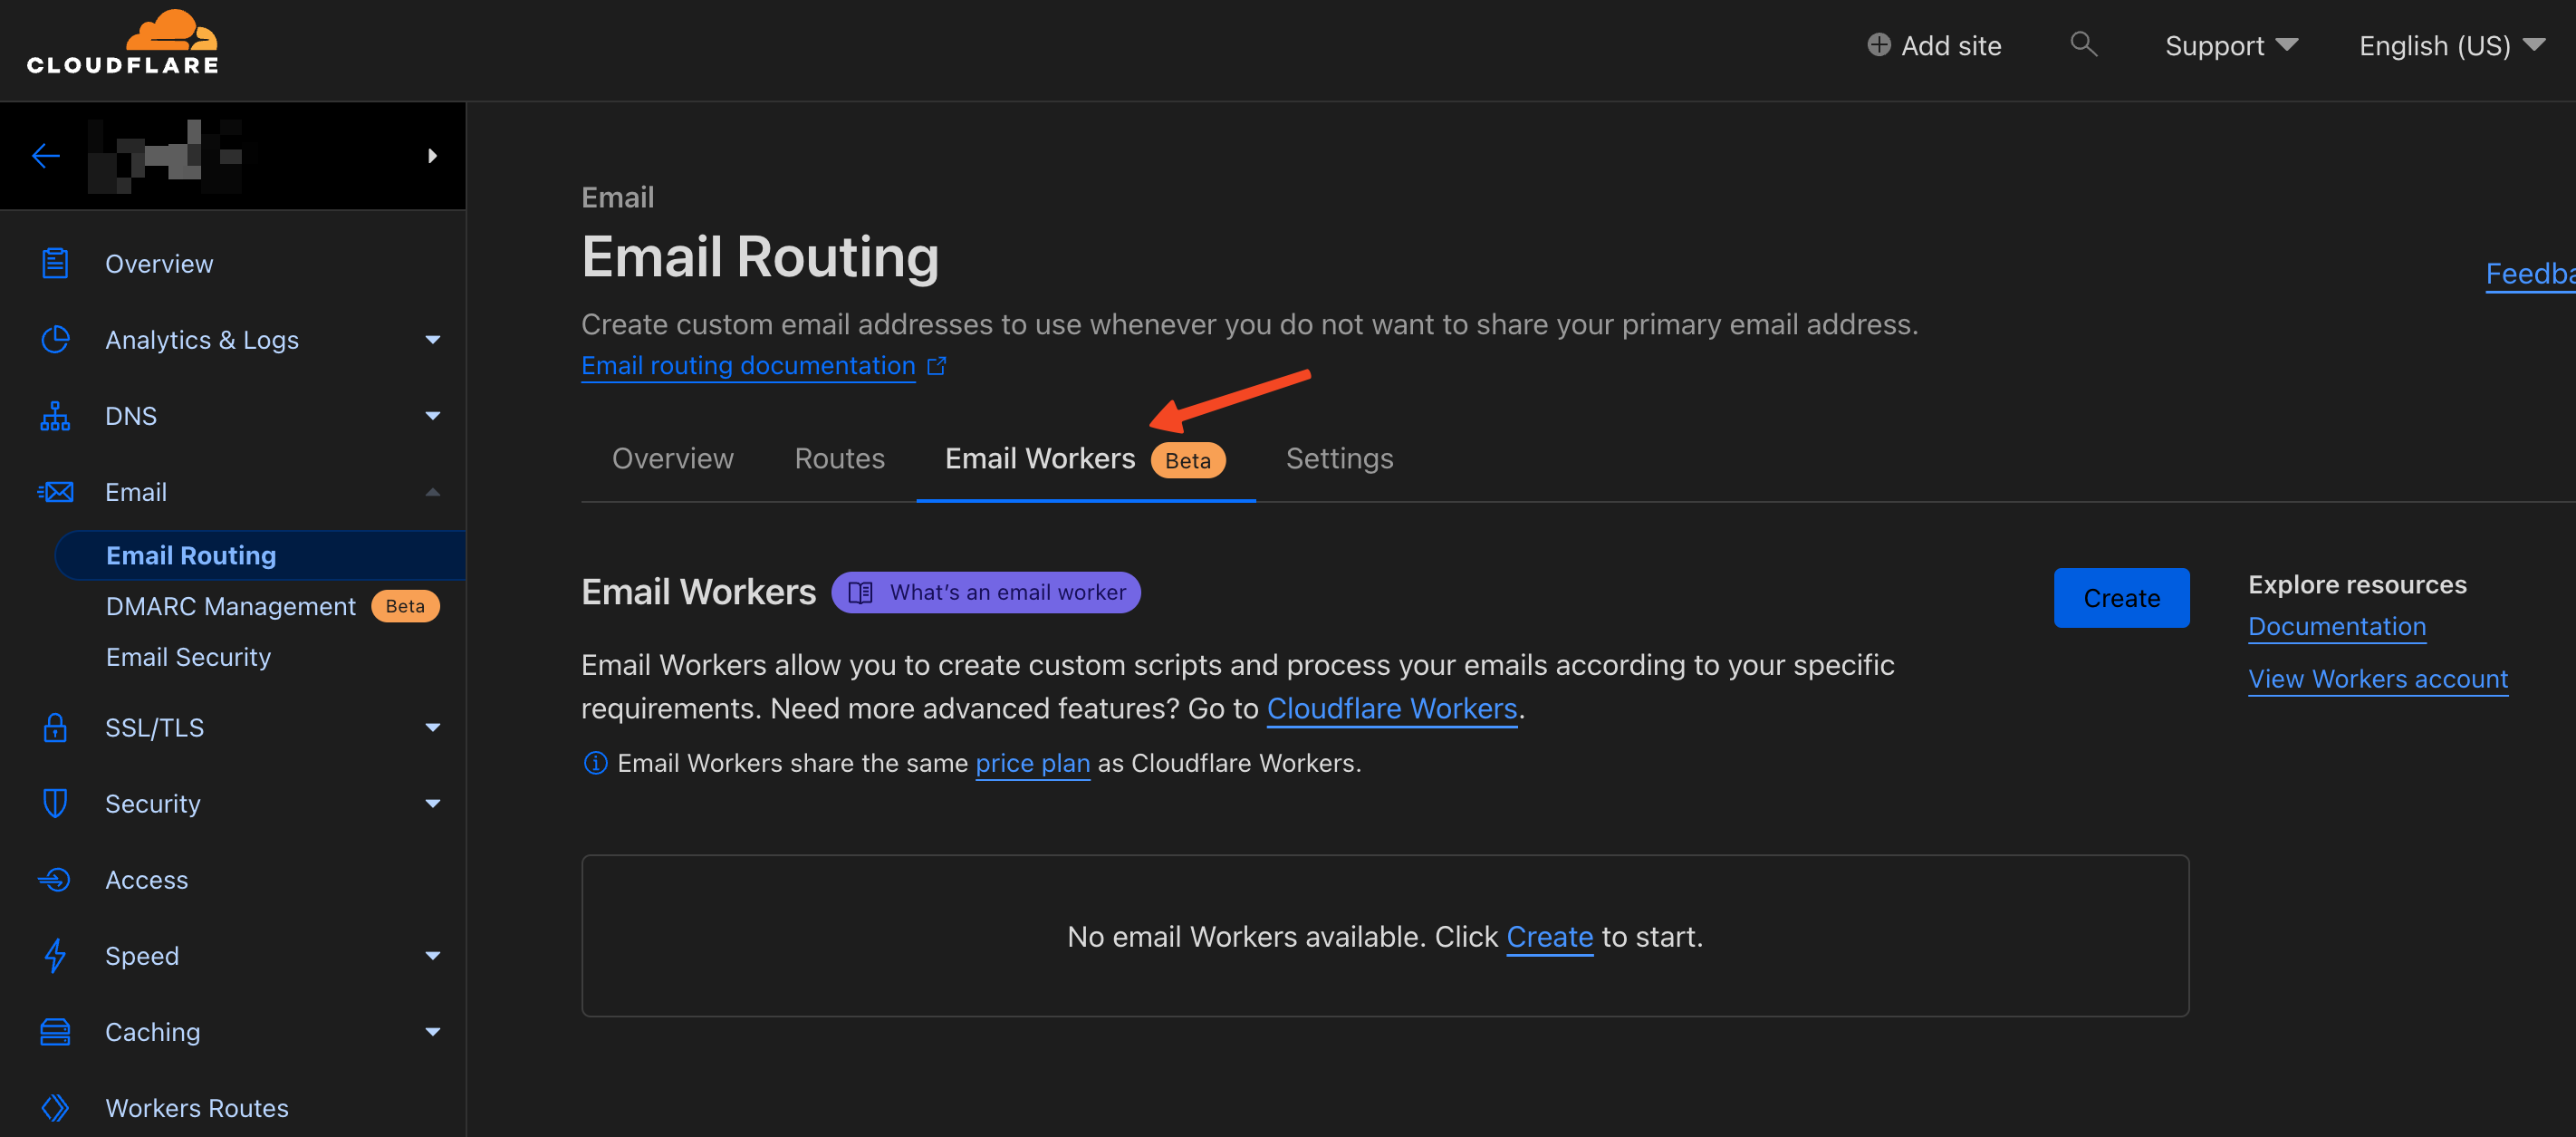
Task: Click the book icon in email worker badge
Action: (860, 593)
